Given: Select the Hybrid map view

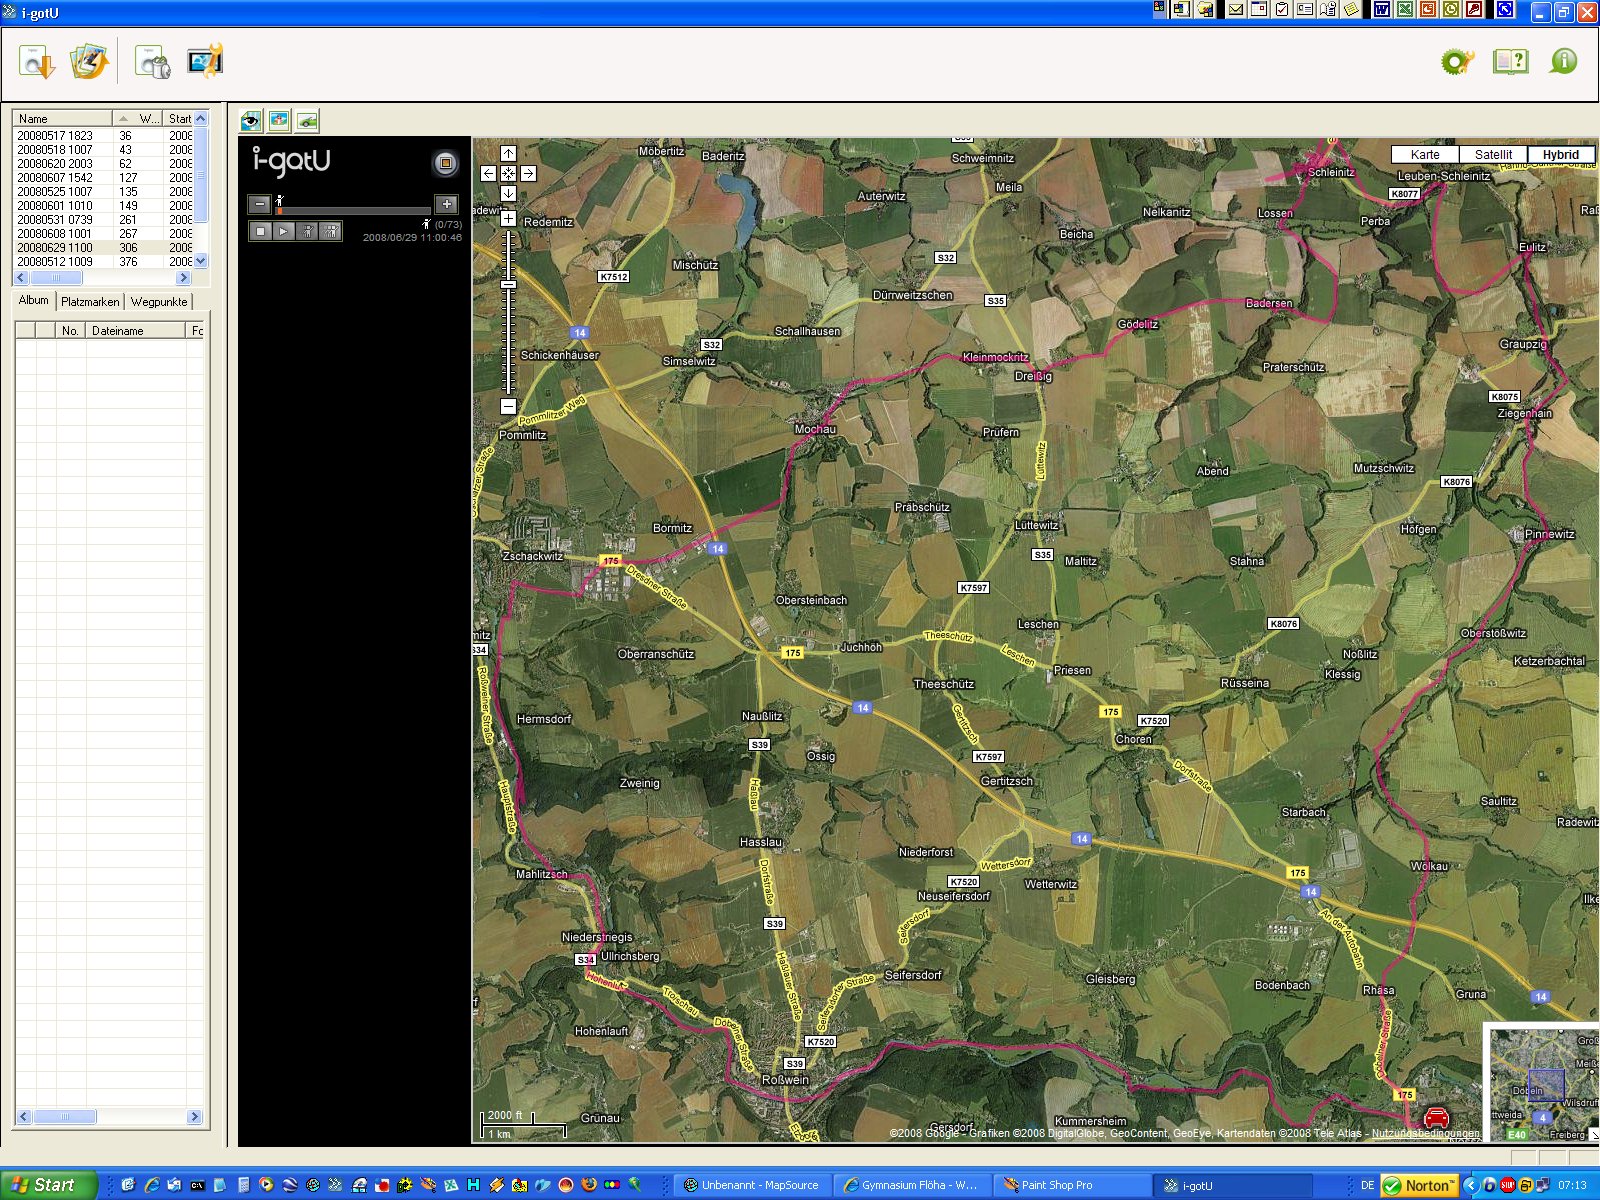Looking at the screenshot, I should point(1560,154).
